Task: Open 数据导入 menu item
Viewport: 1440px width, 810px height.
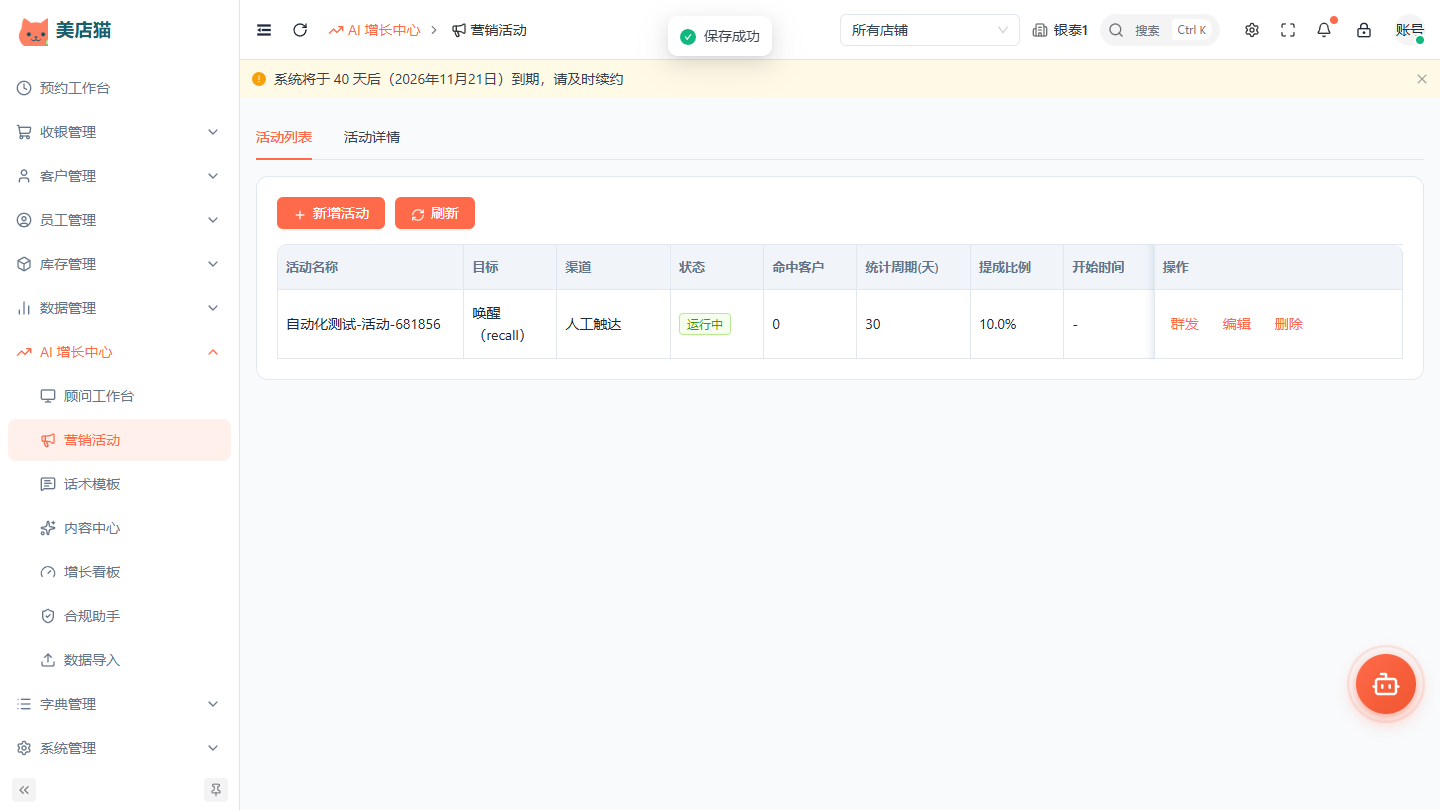Action: 119,660
